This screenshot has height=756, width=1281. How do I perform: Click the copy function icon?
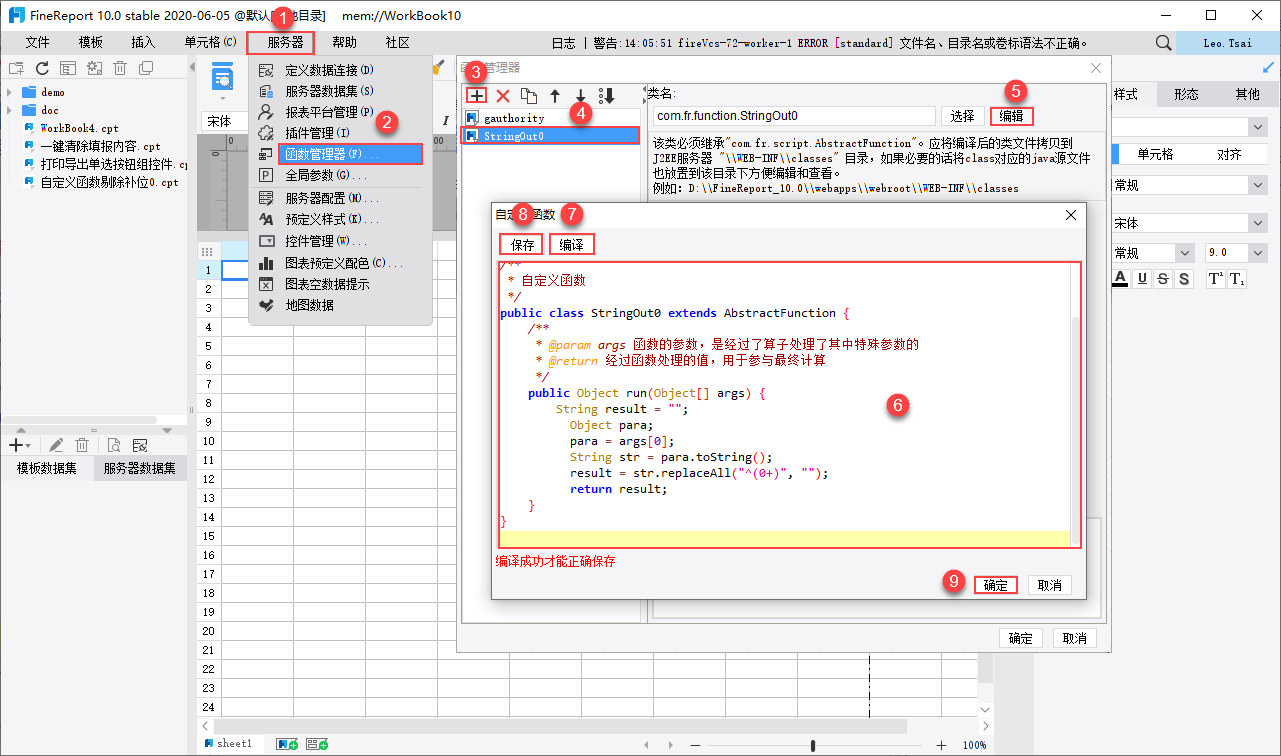point(529,96)
